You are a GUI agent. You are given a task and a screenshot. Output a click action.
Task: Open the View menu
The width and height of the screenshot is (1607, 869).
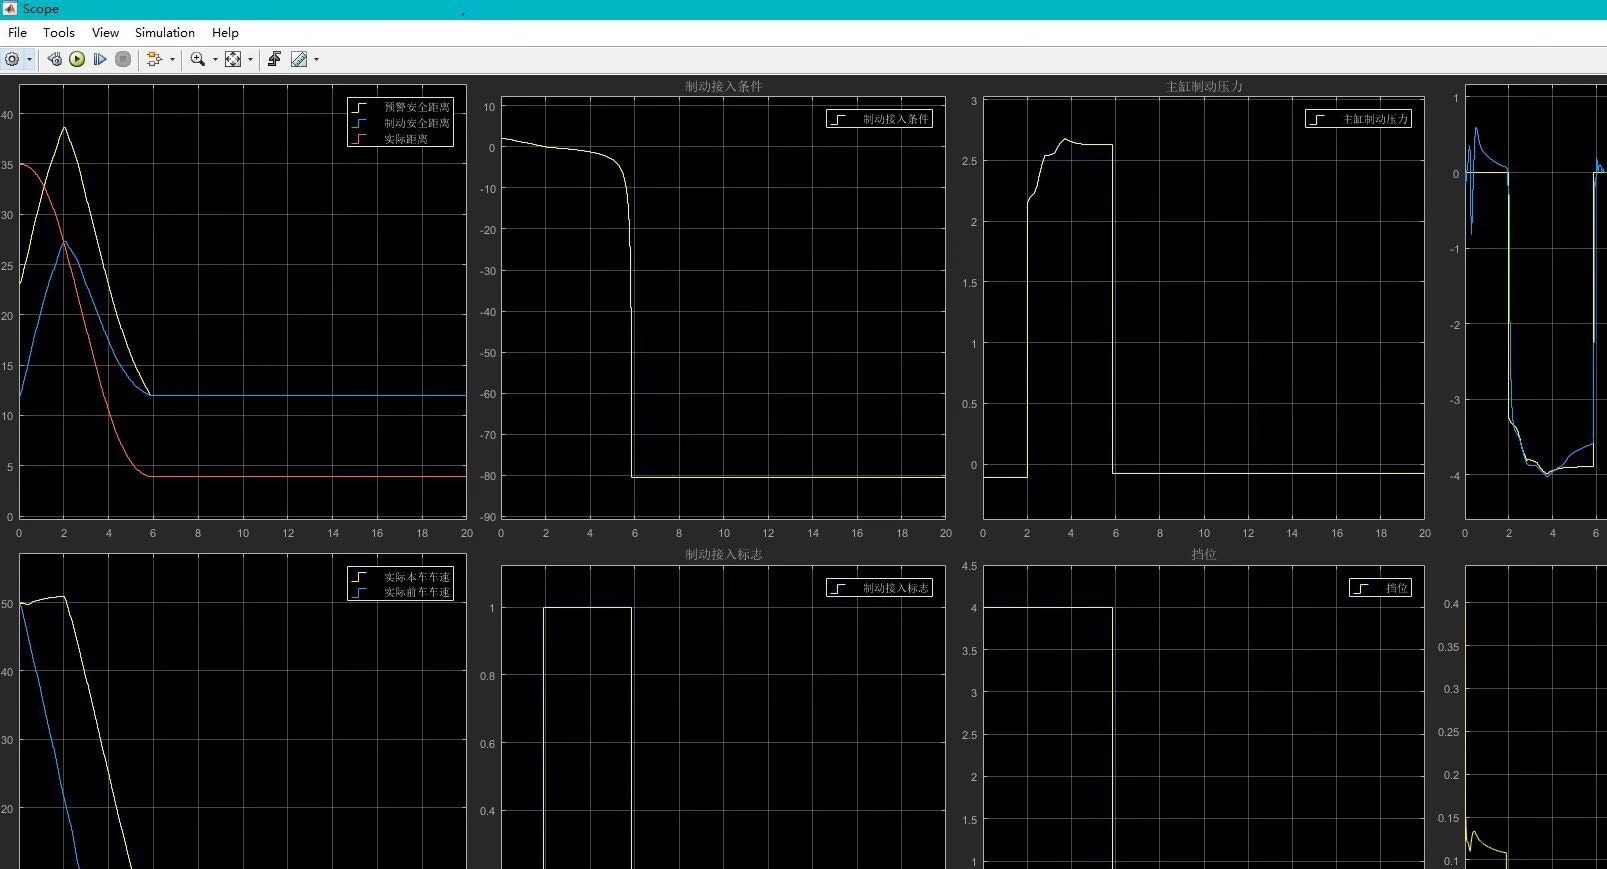(105, 32)
